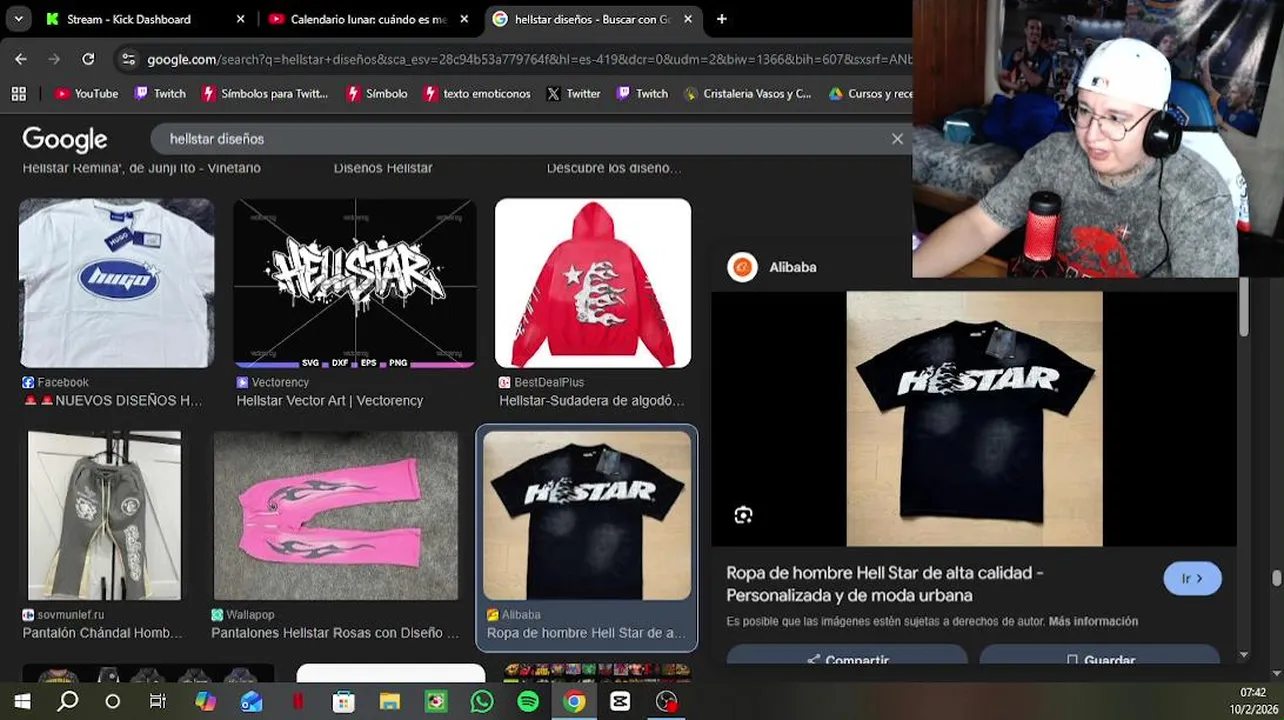Click the address bar URL
This screenshot has height=720, width=1284.
529,59
